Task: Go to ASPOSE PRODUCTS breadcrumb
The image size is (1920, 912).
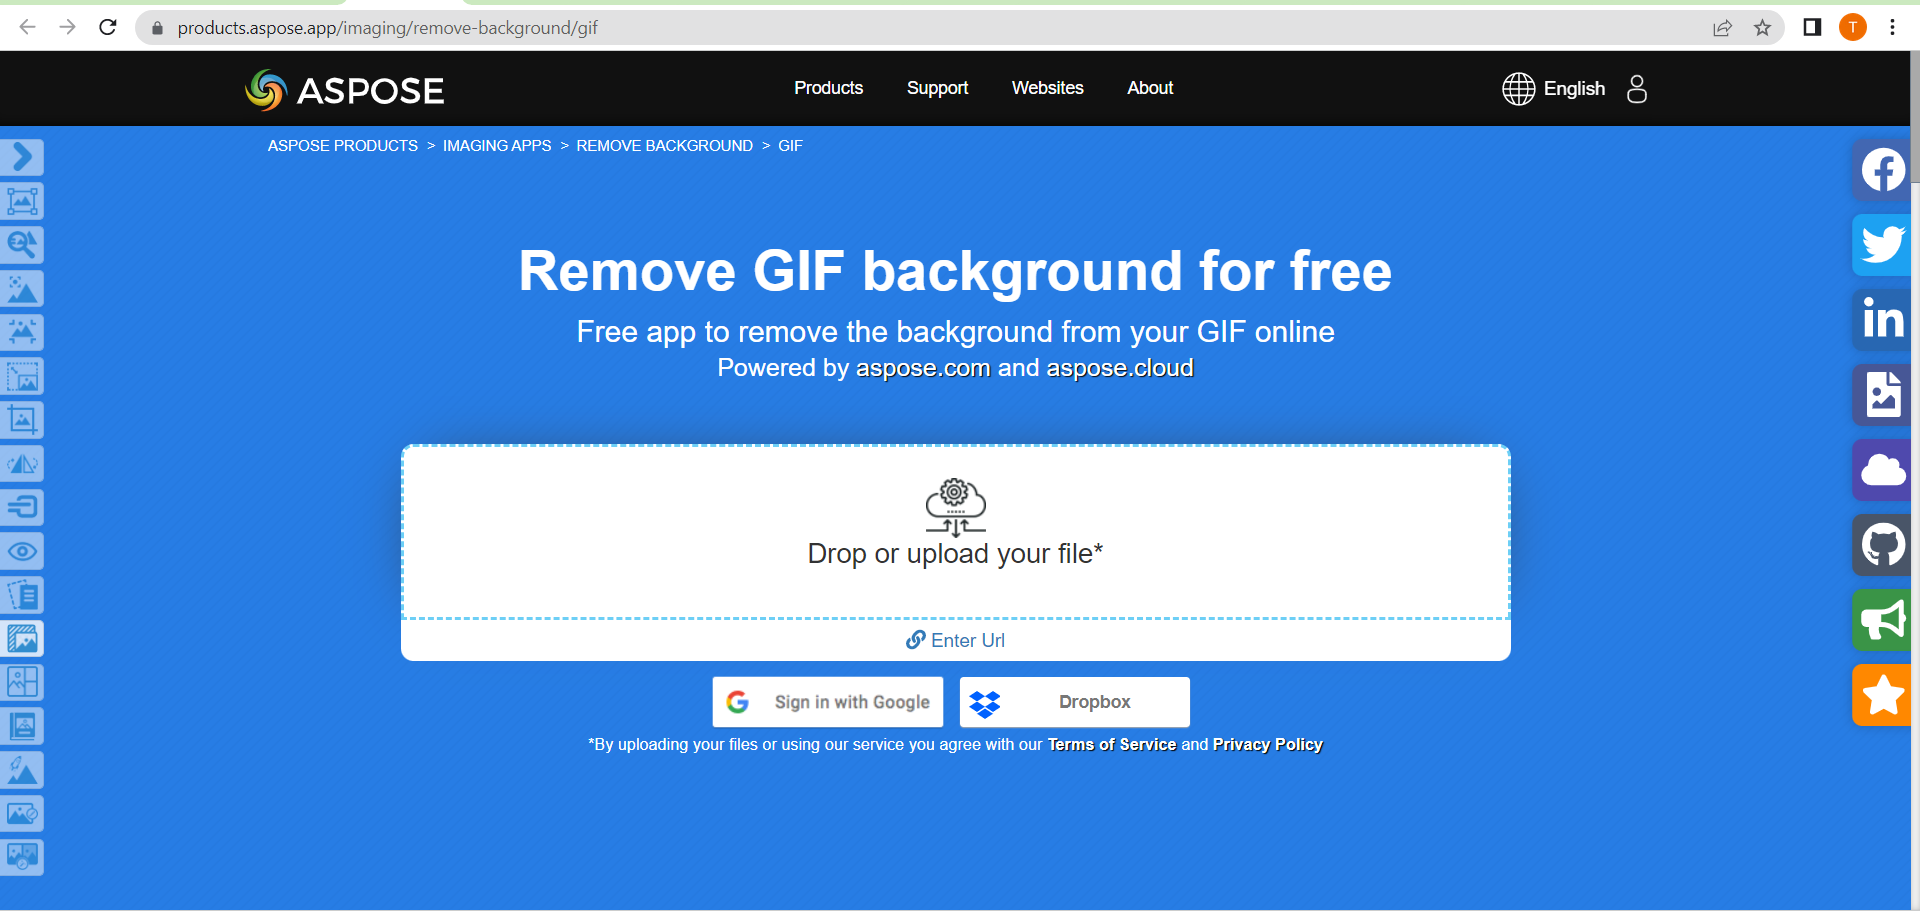Action: click(343, 146)
